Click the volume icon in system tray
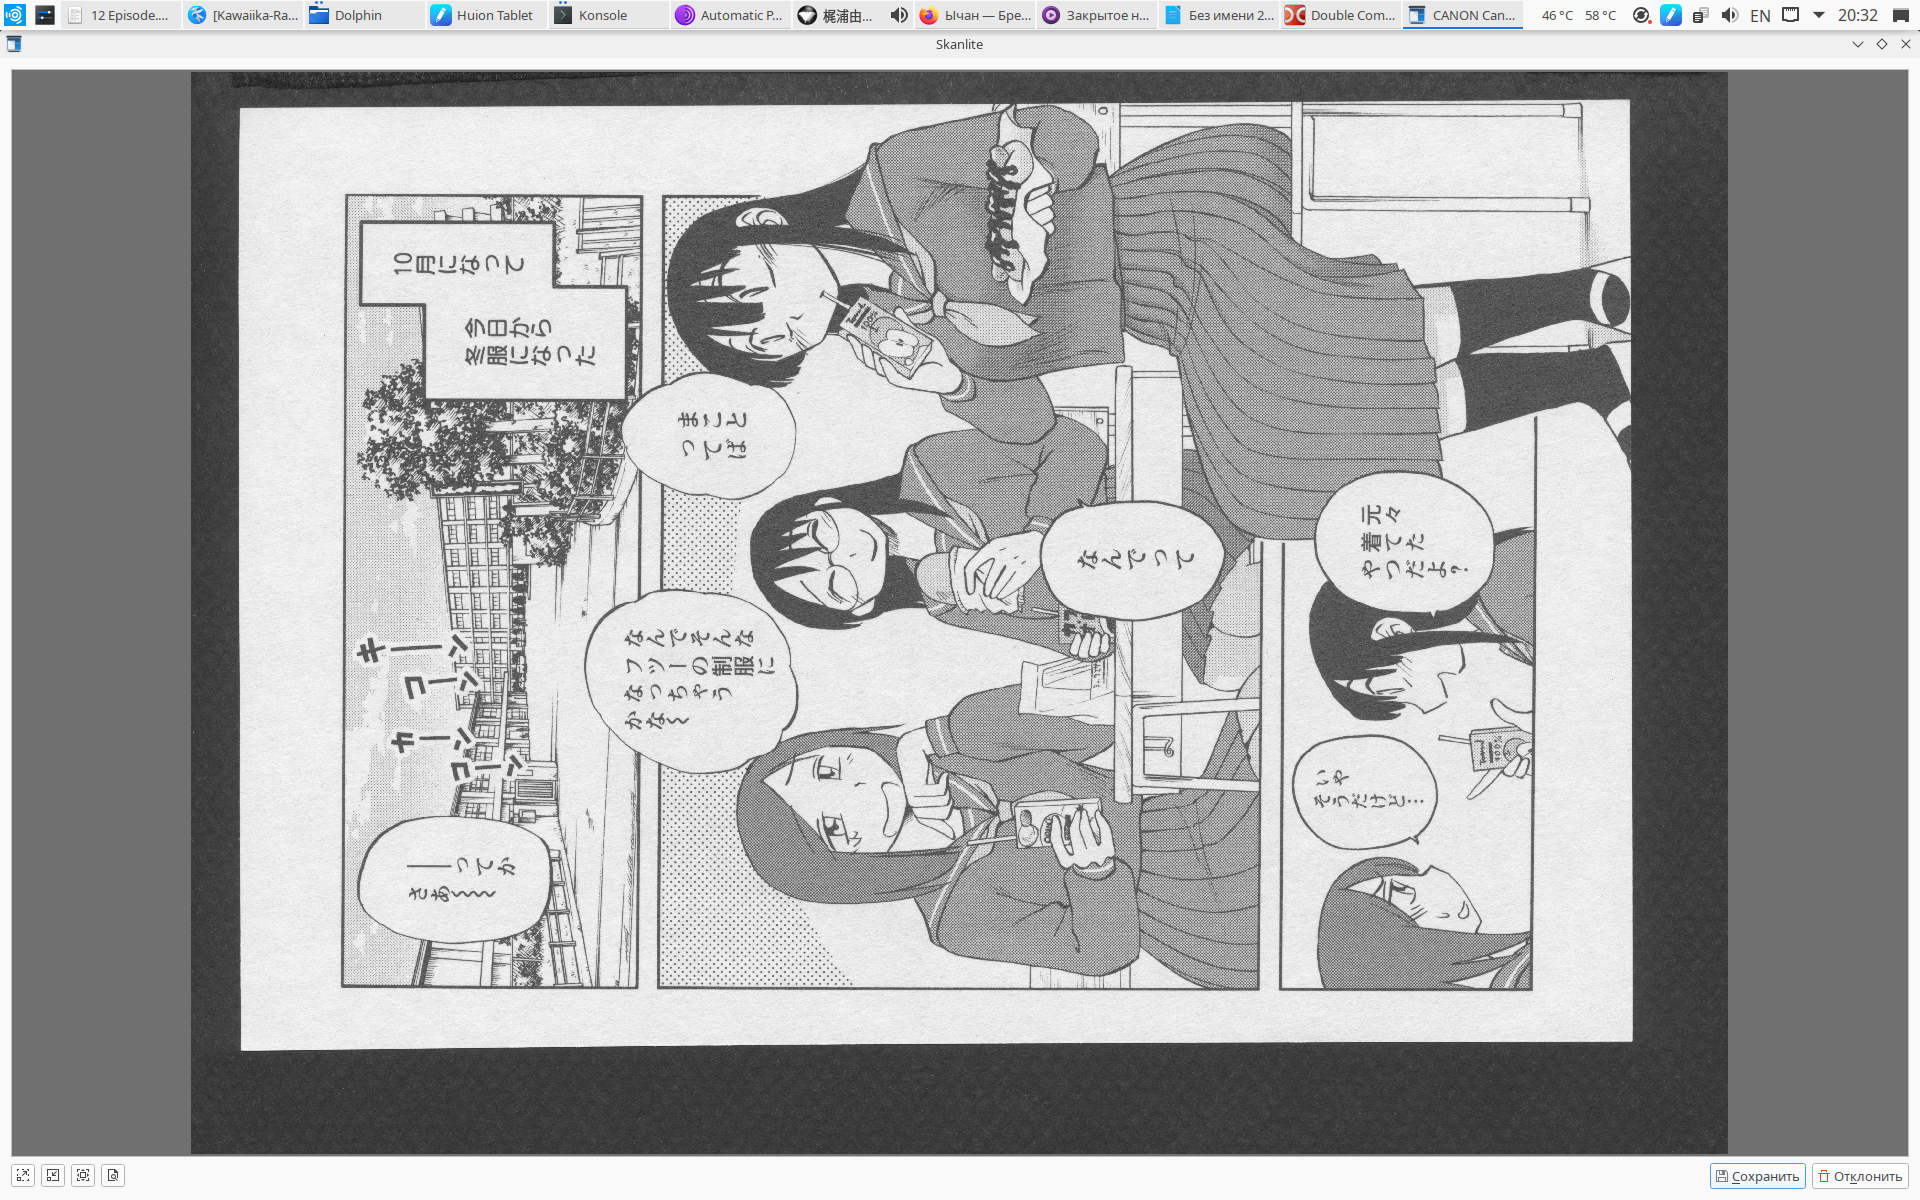The image size is (1920, 1200). [x=1730, y=15]
